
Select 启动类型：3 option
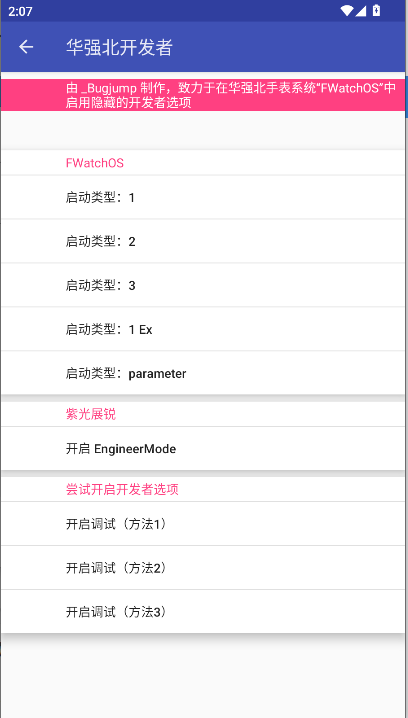[203, 285]
